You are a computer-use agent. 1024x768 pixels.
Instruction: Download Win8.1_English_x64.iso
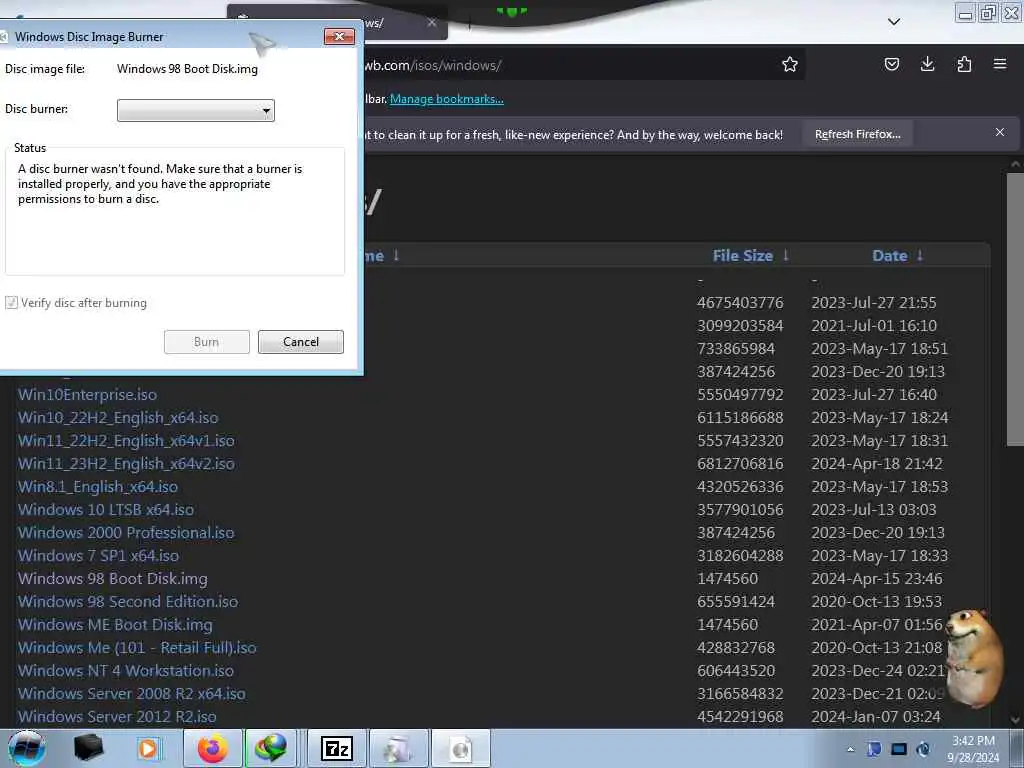pyautogui.click(x=97, y=487)
